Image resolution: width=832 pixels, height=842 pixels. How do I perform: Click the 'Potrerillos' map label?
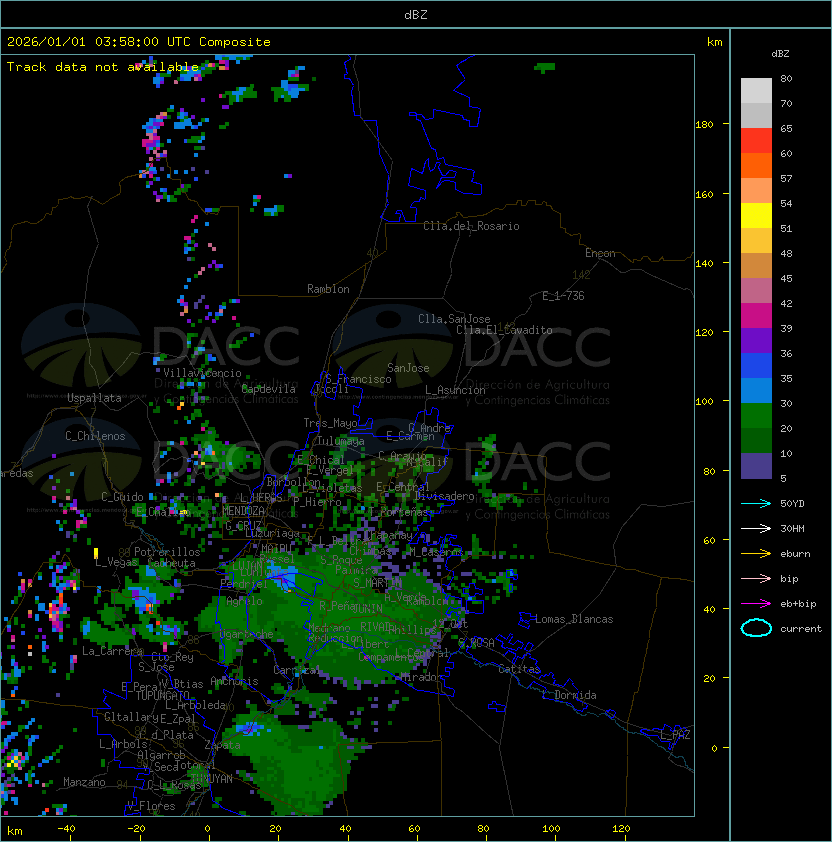tap(167, 552)
